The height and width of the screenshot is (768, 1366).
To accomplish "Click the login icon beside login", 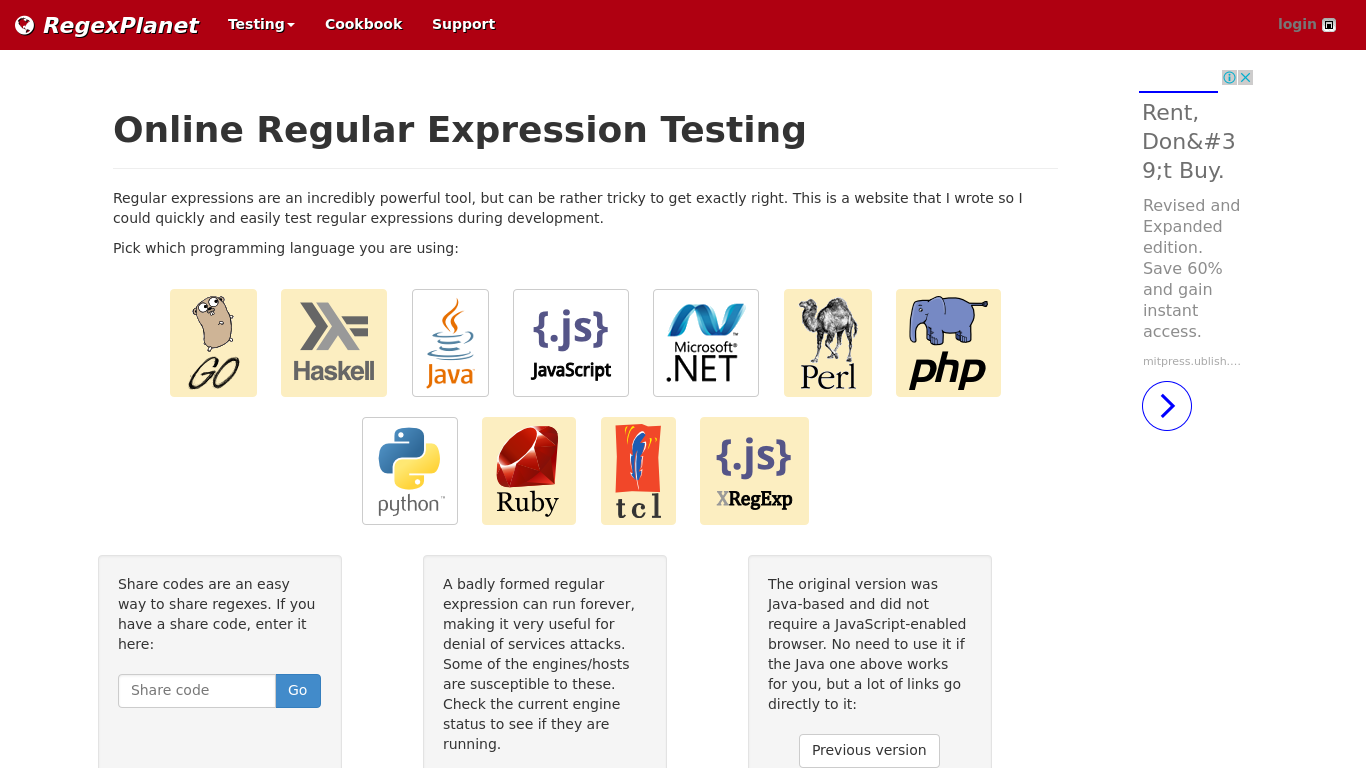I will (x=1329, y=25).
